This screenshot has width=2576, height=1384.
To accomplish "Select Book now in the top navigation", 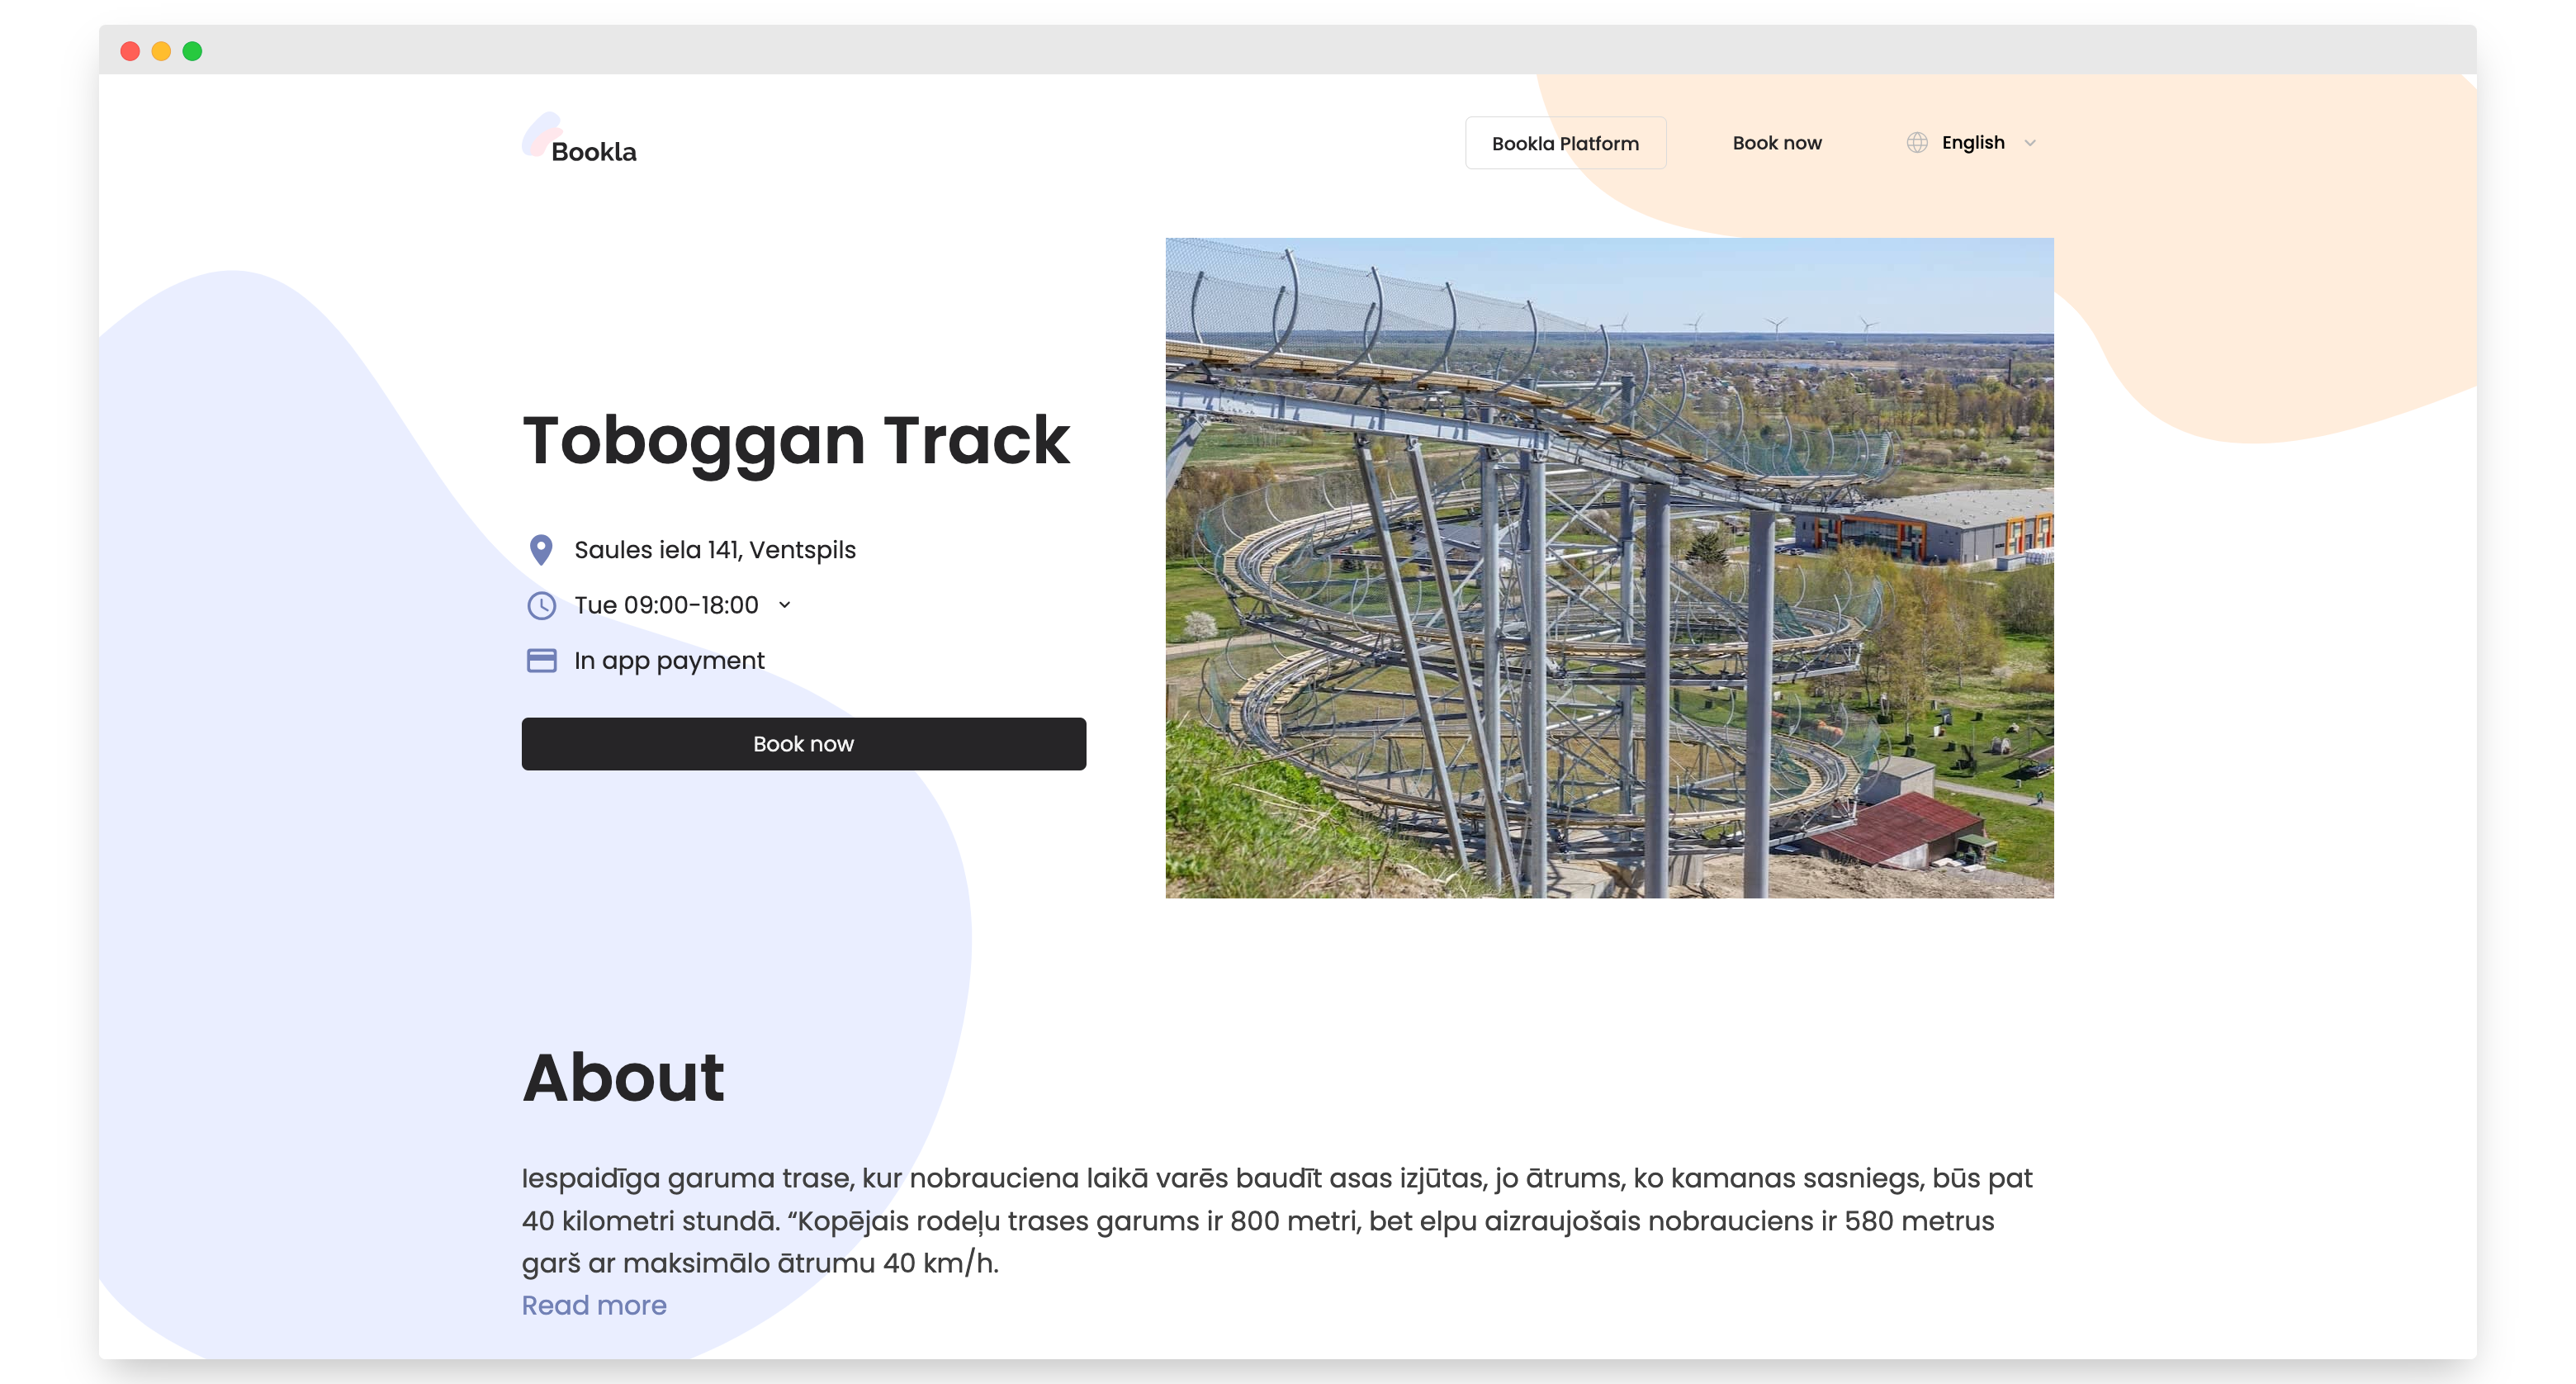I will click(x=1776, y=143).
